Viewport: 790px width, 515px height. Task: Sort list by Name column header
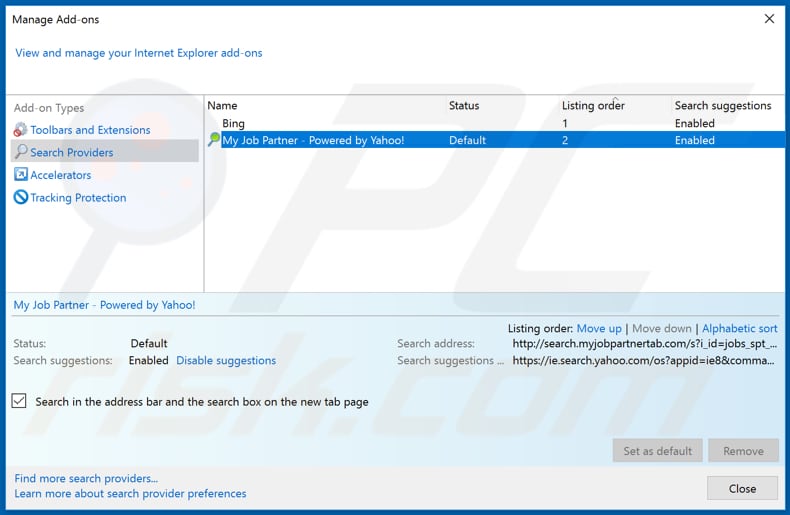click(222, 105)
